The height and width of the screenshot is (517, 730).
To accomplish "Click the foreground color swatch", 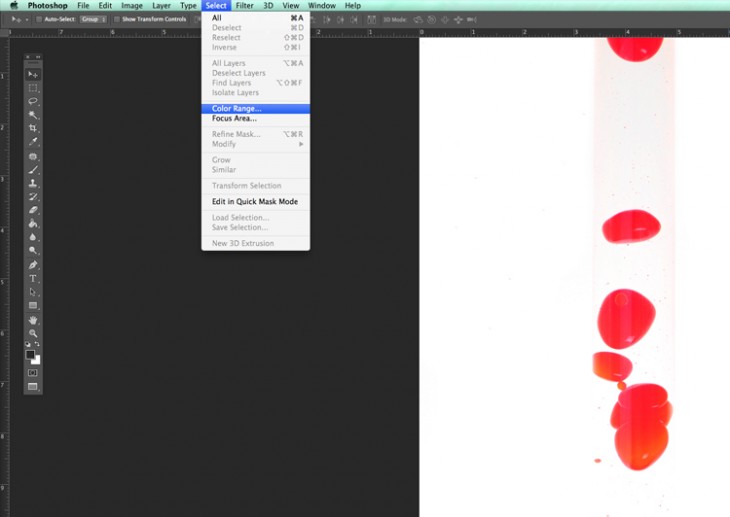I will click(30, 354).
